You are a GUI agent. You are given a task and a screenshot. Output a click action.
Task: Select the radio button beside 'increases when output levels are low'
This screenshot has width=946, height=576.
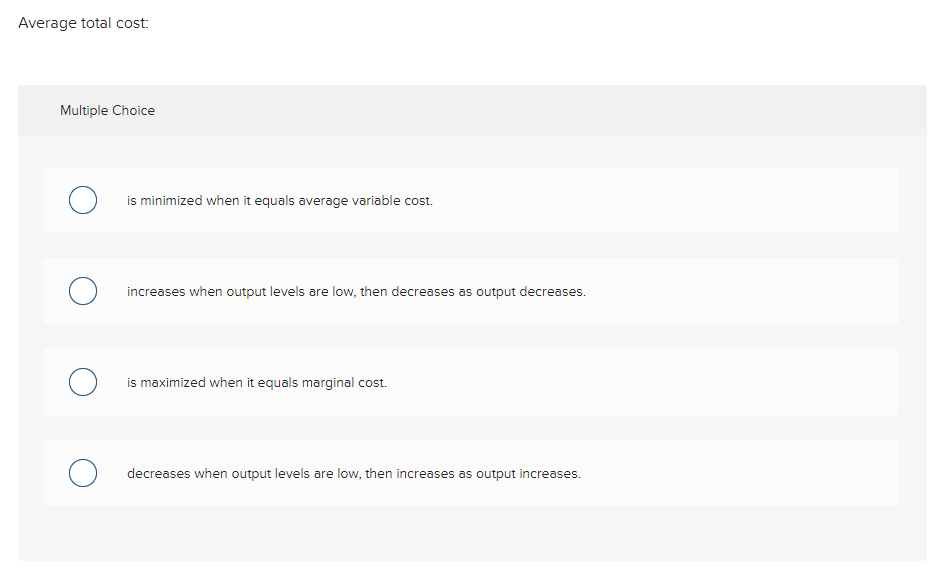(x=83, y=291)
